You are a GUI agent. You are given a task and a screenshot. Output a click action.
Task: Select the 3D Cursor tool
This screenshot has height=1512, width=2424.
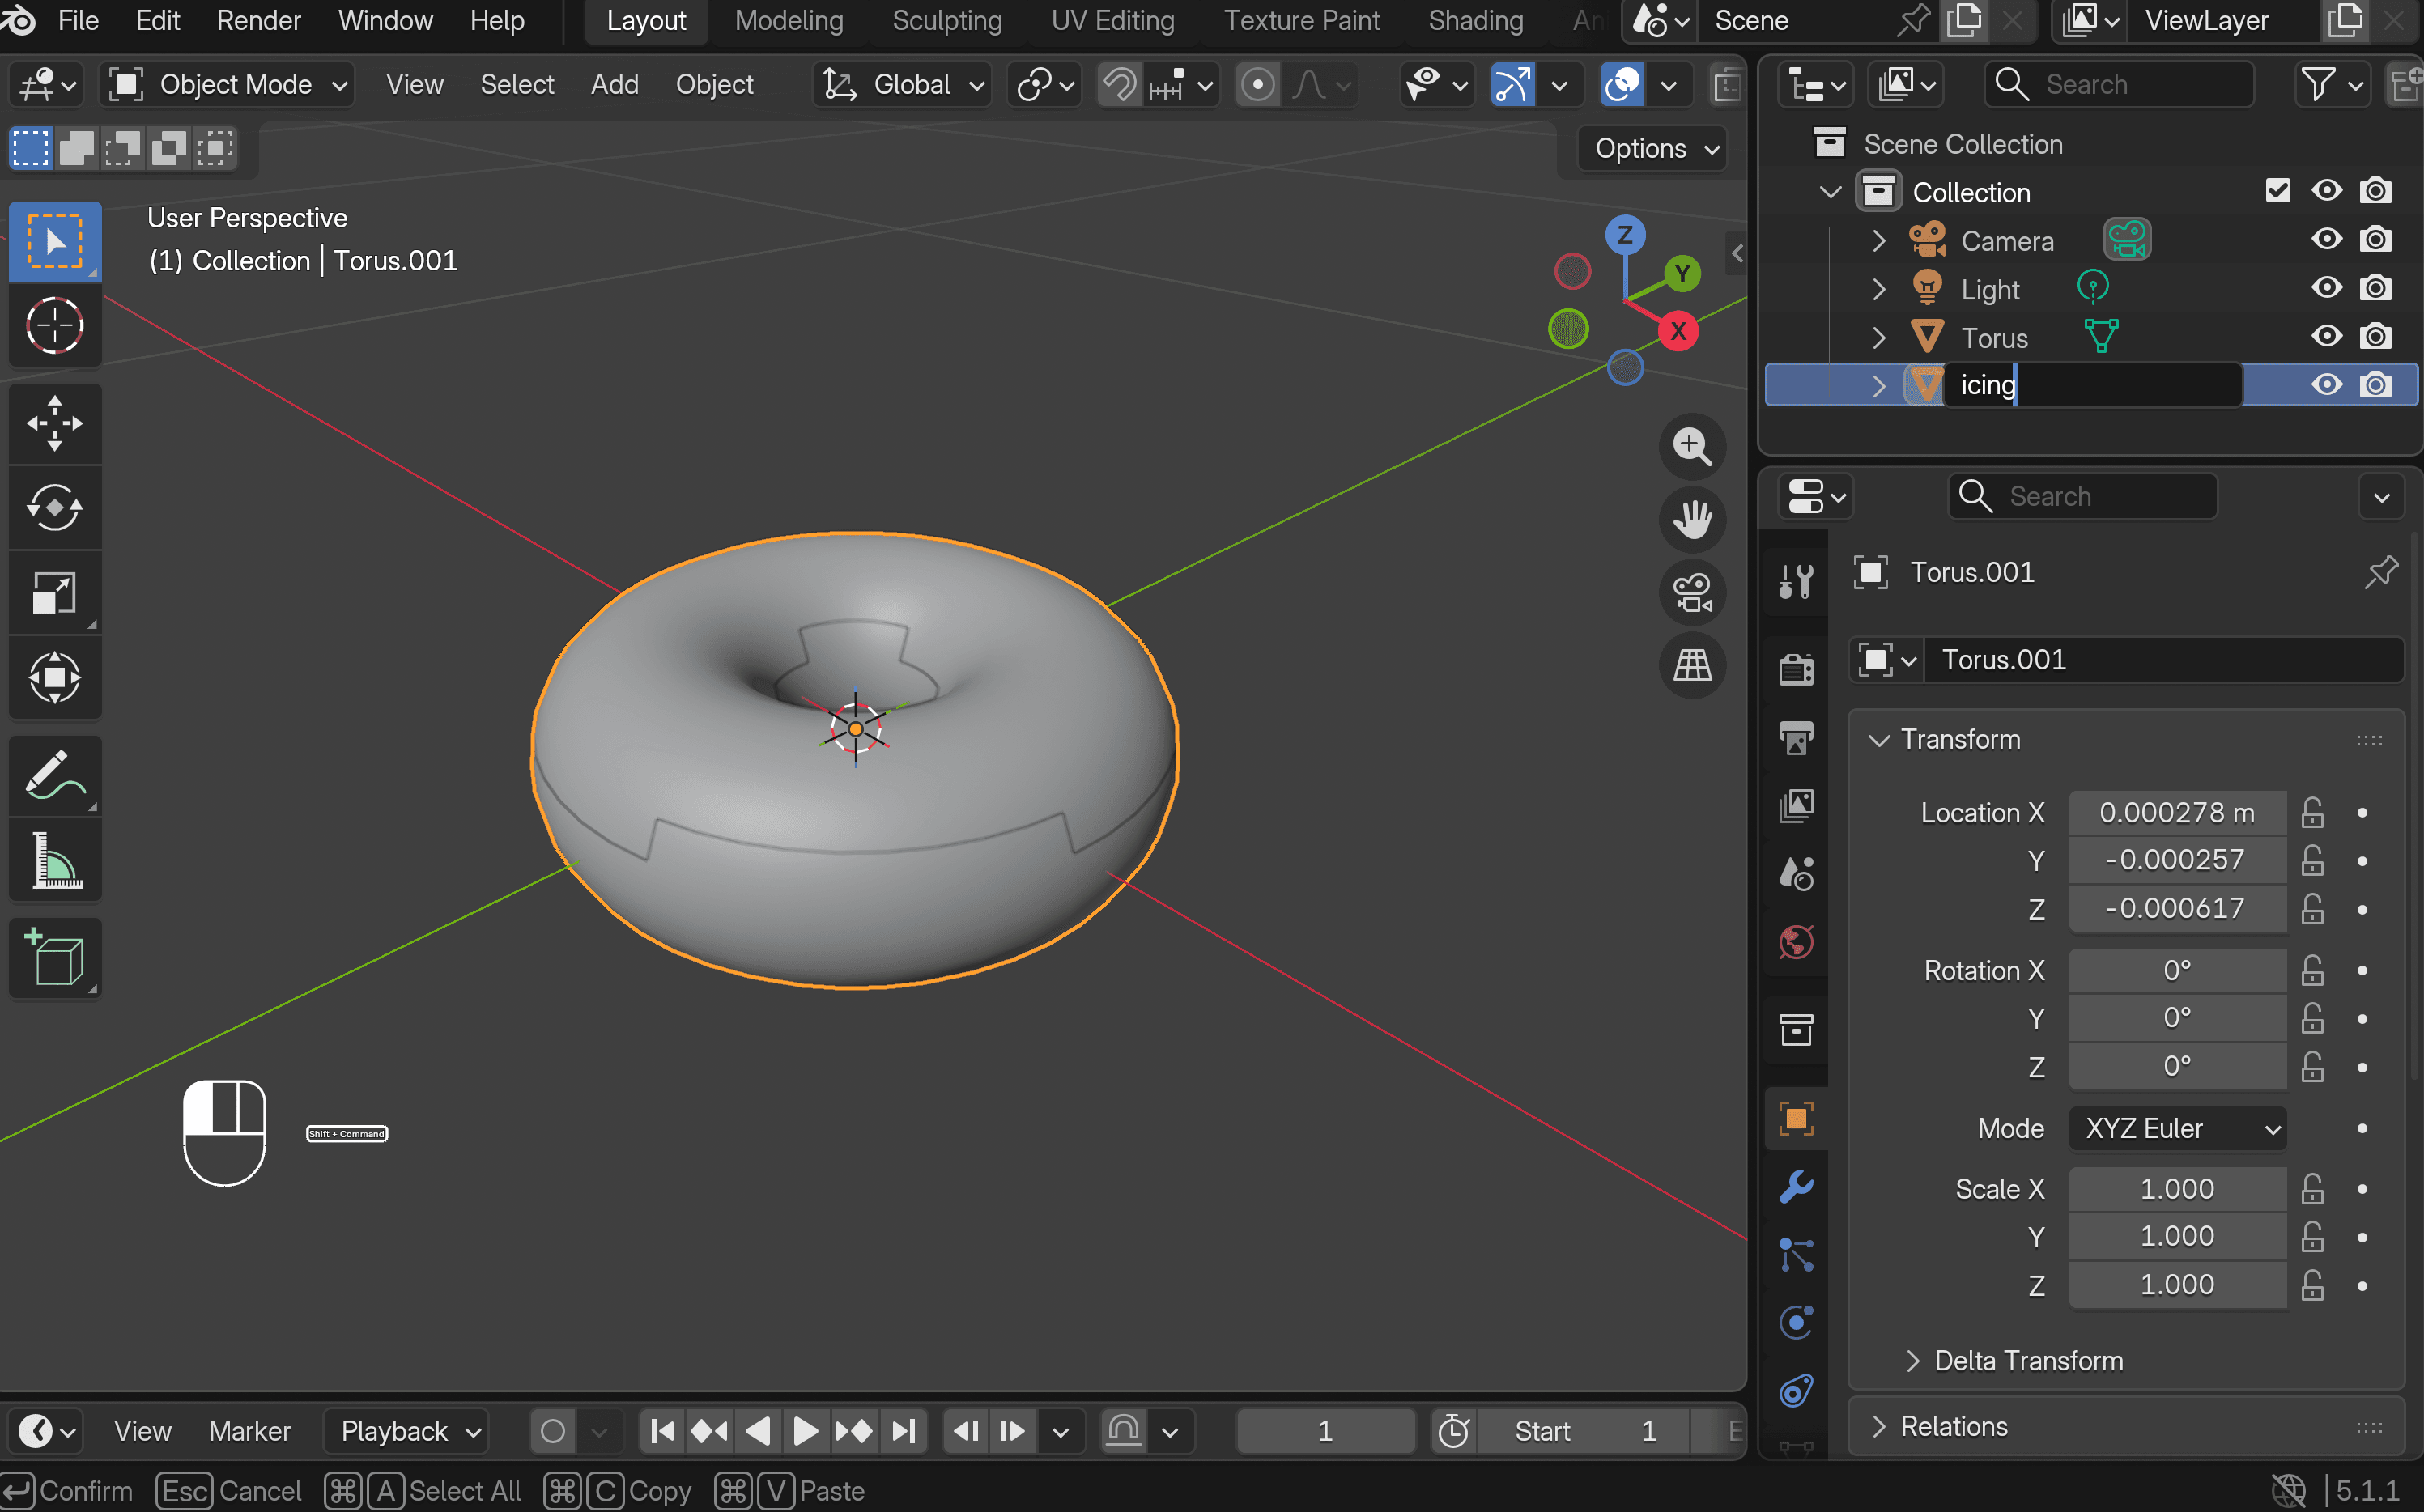click(x=55, y=325)
